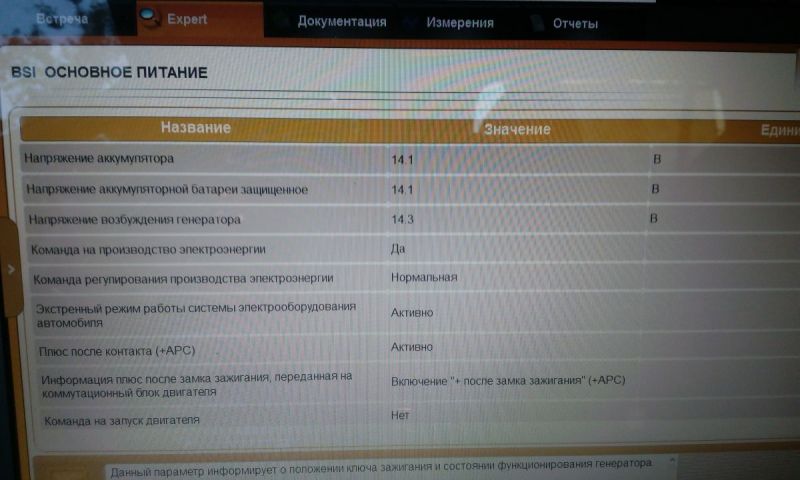Switch to the Встреча tab
The width and height of the screenshot is (800, 480).
tap(61, 20)
